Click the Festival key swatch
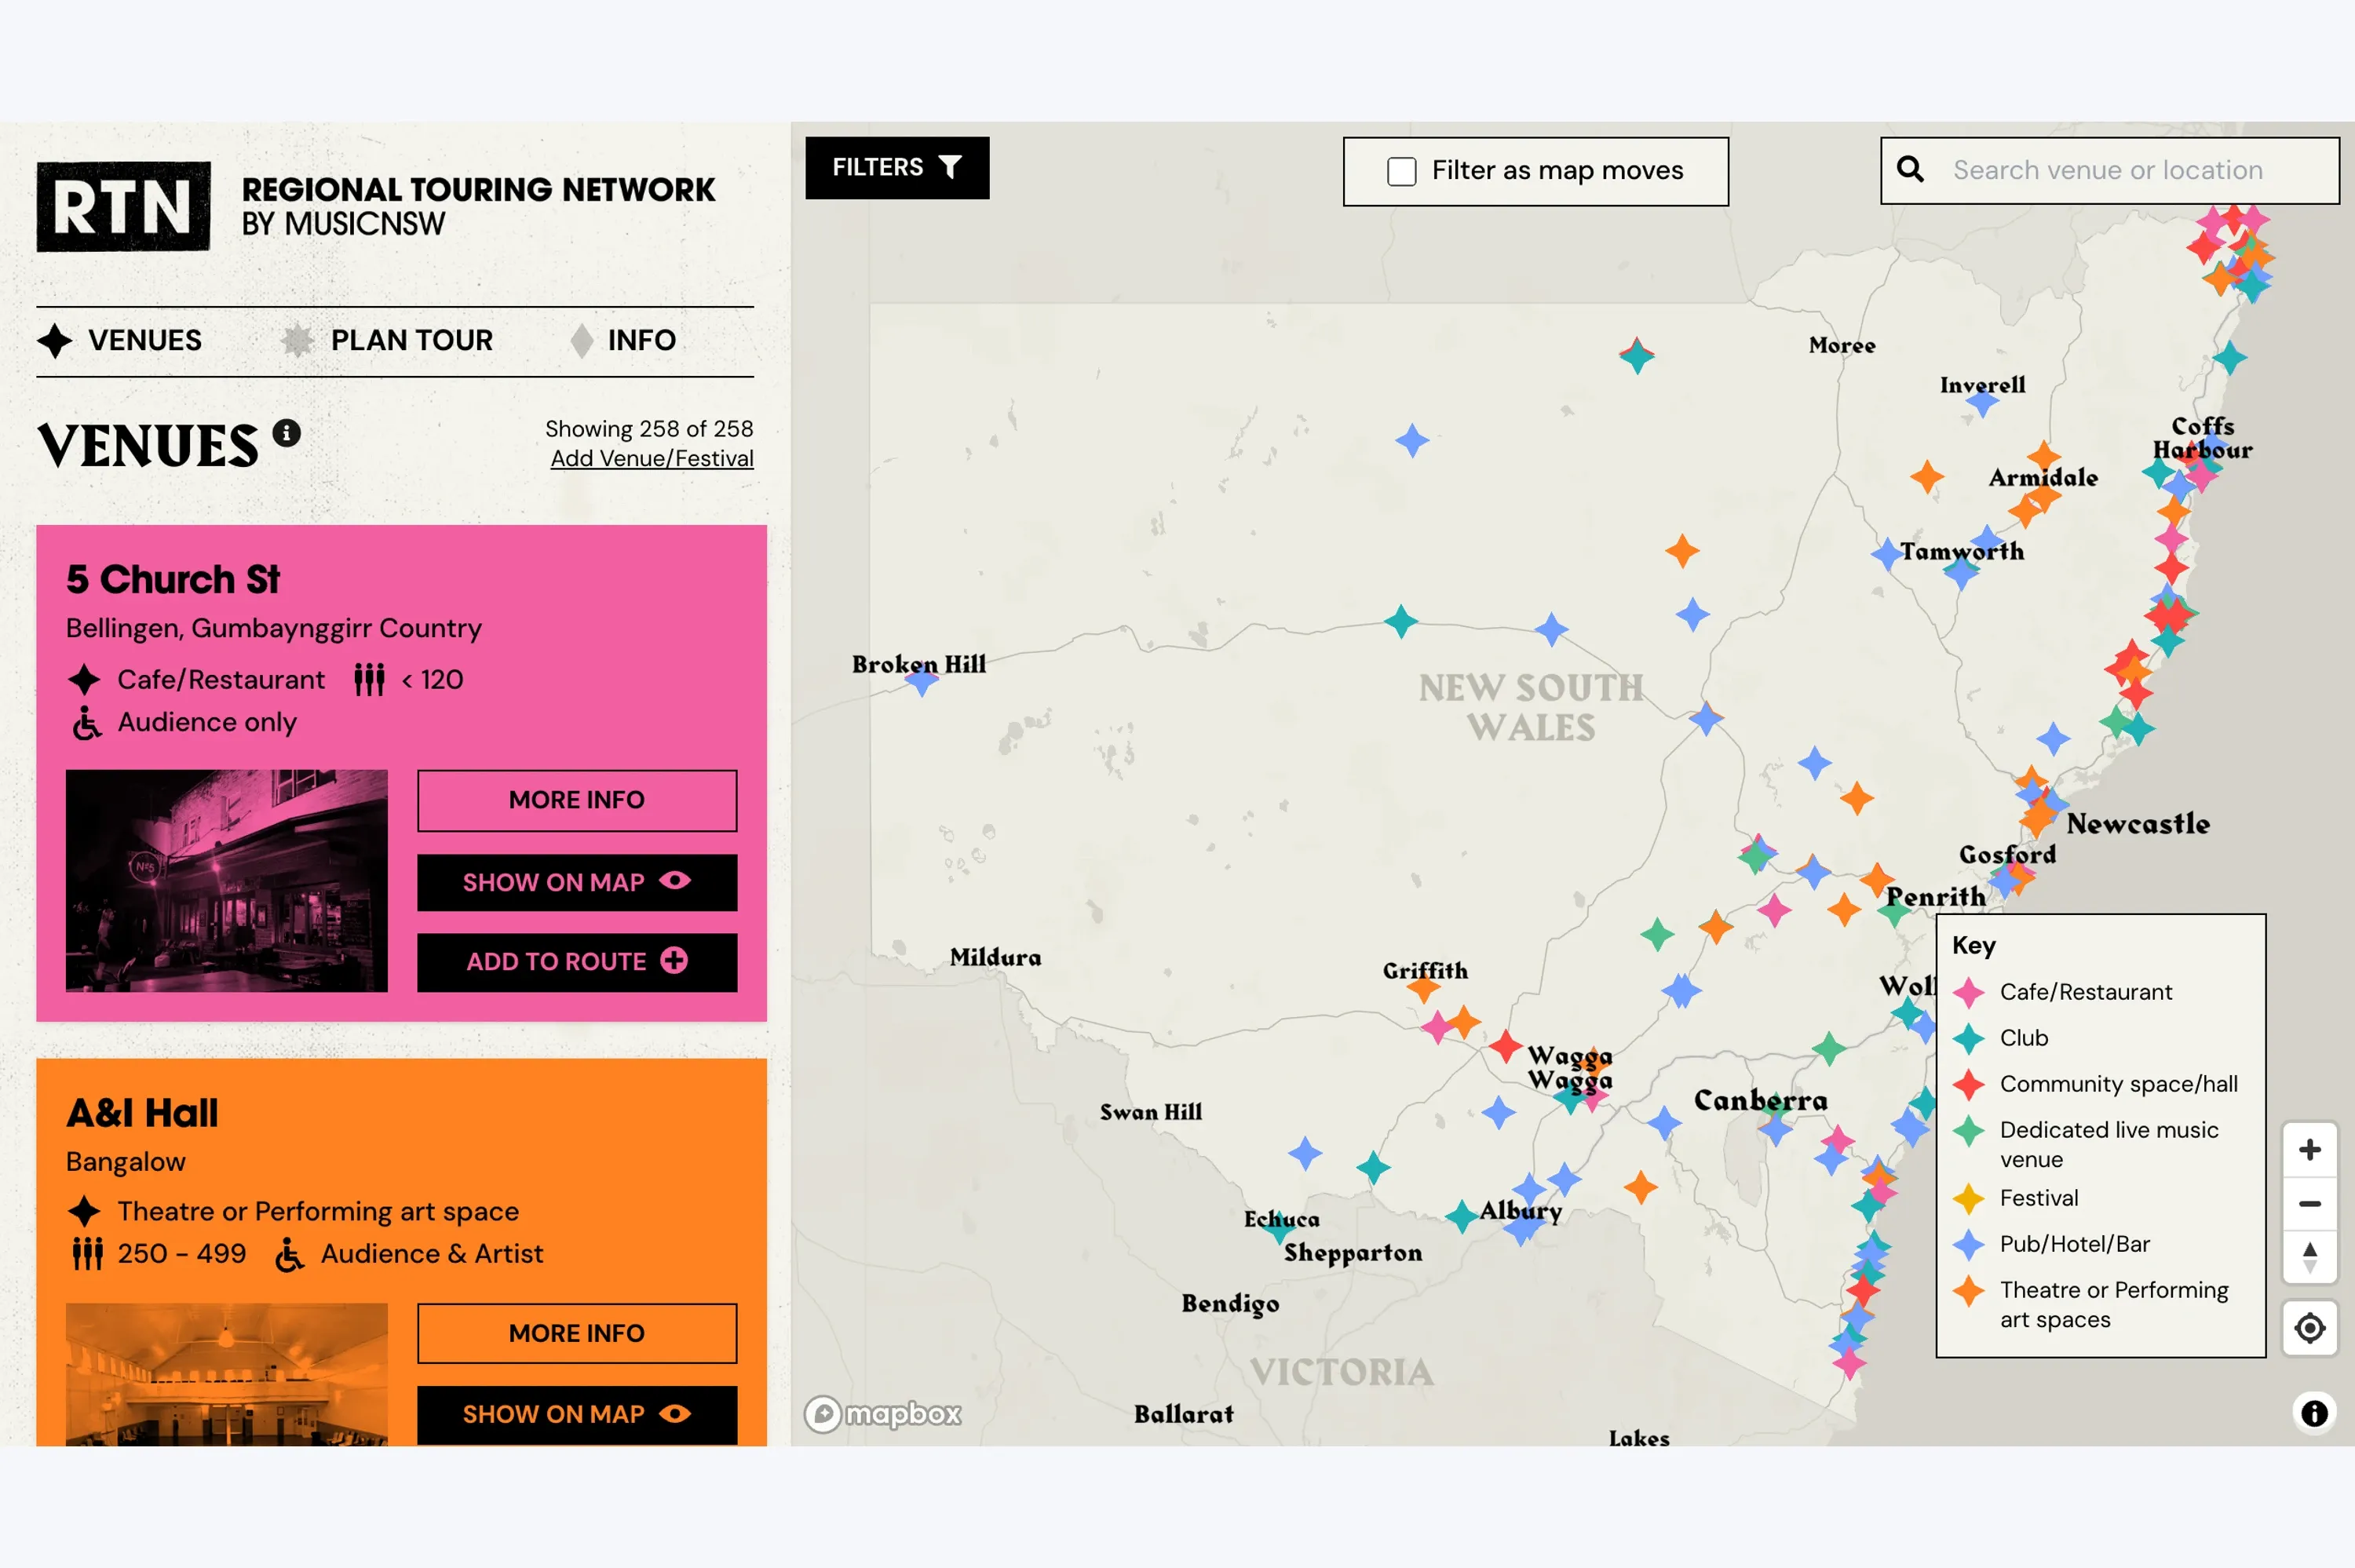Viewport: 2355px width, 1568px height. 1969,1199
